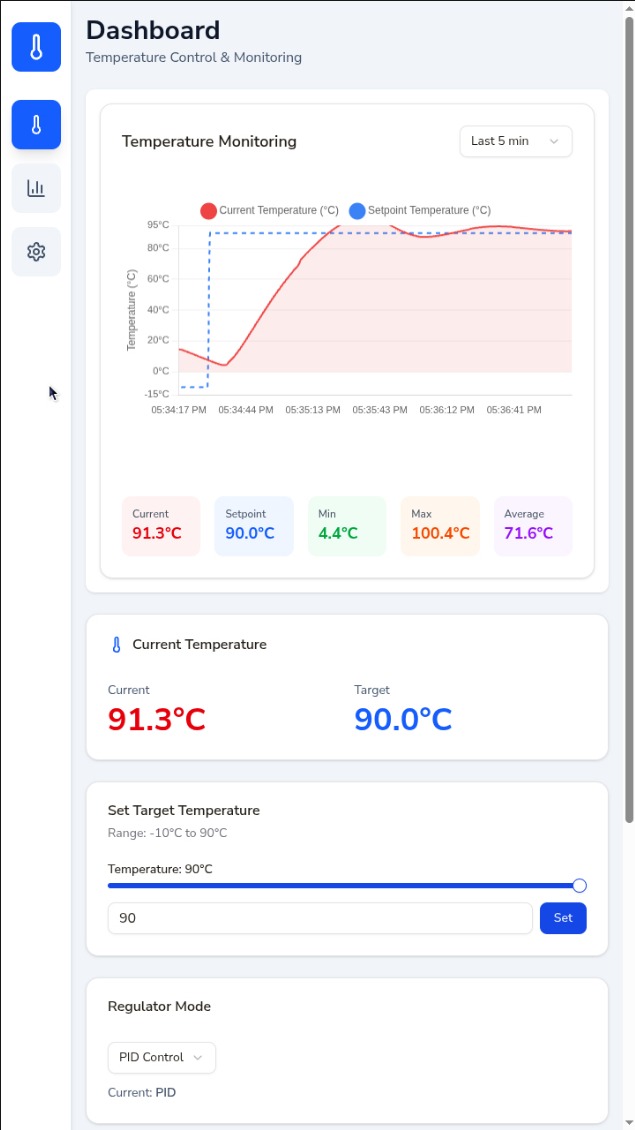Click the large blue 90.0°C target reading
This screenshot has width=635, height=1130.
click(x=403, y=719)
